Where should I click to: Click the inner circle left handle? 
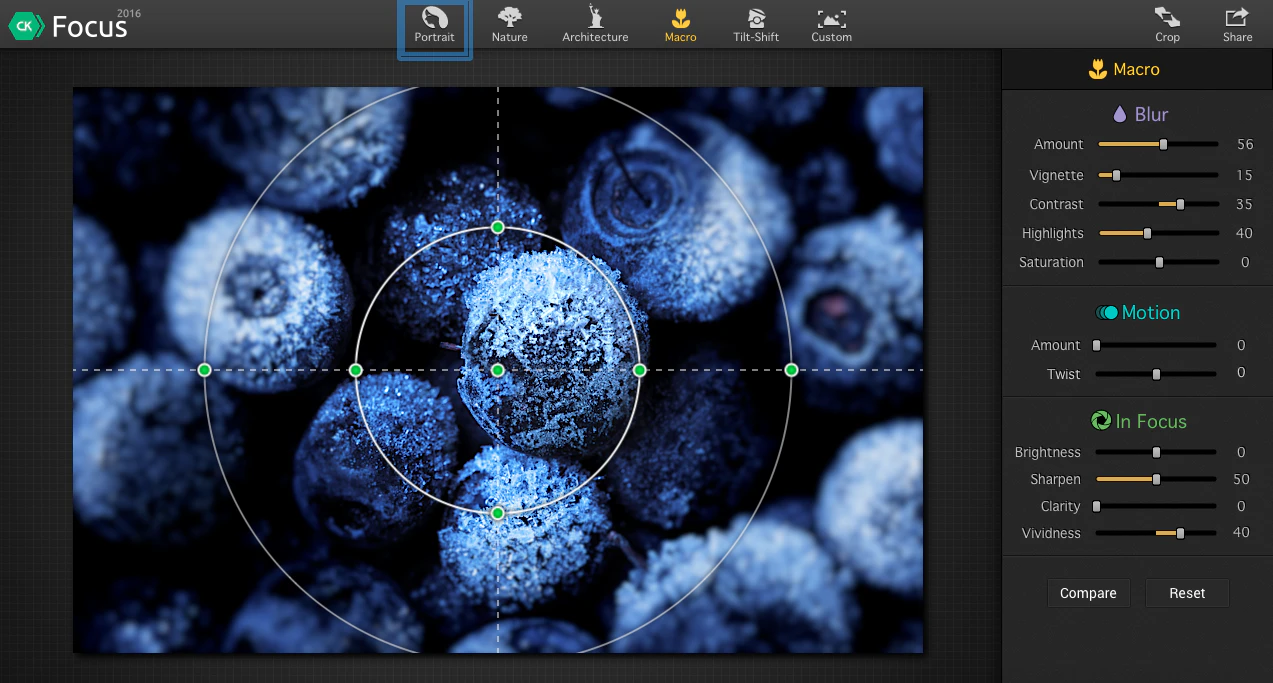click(356, 370)
